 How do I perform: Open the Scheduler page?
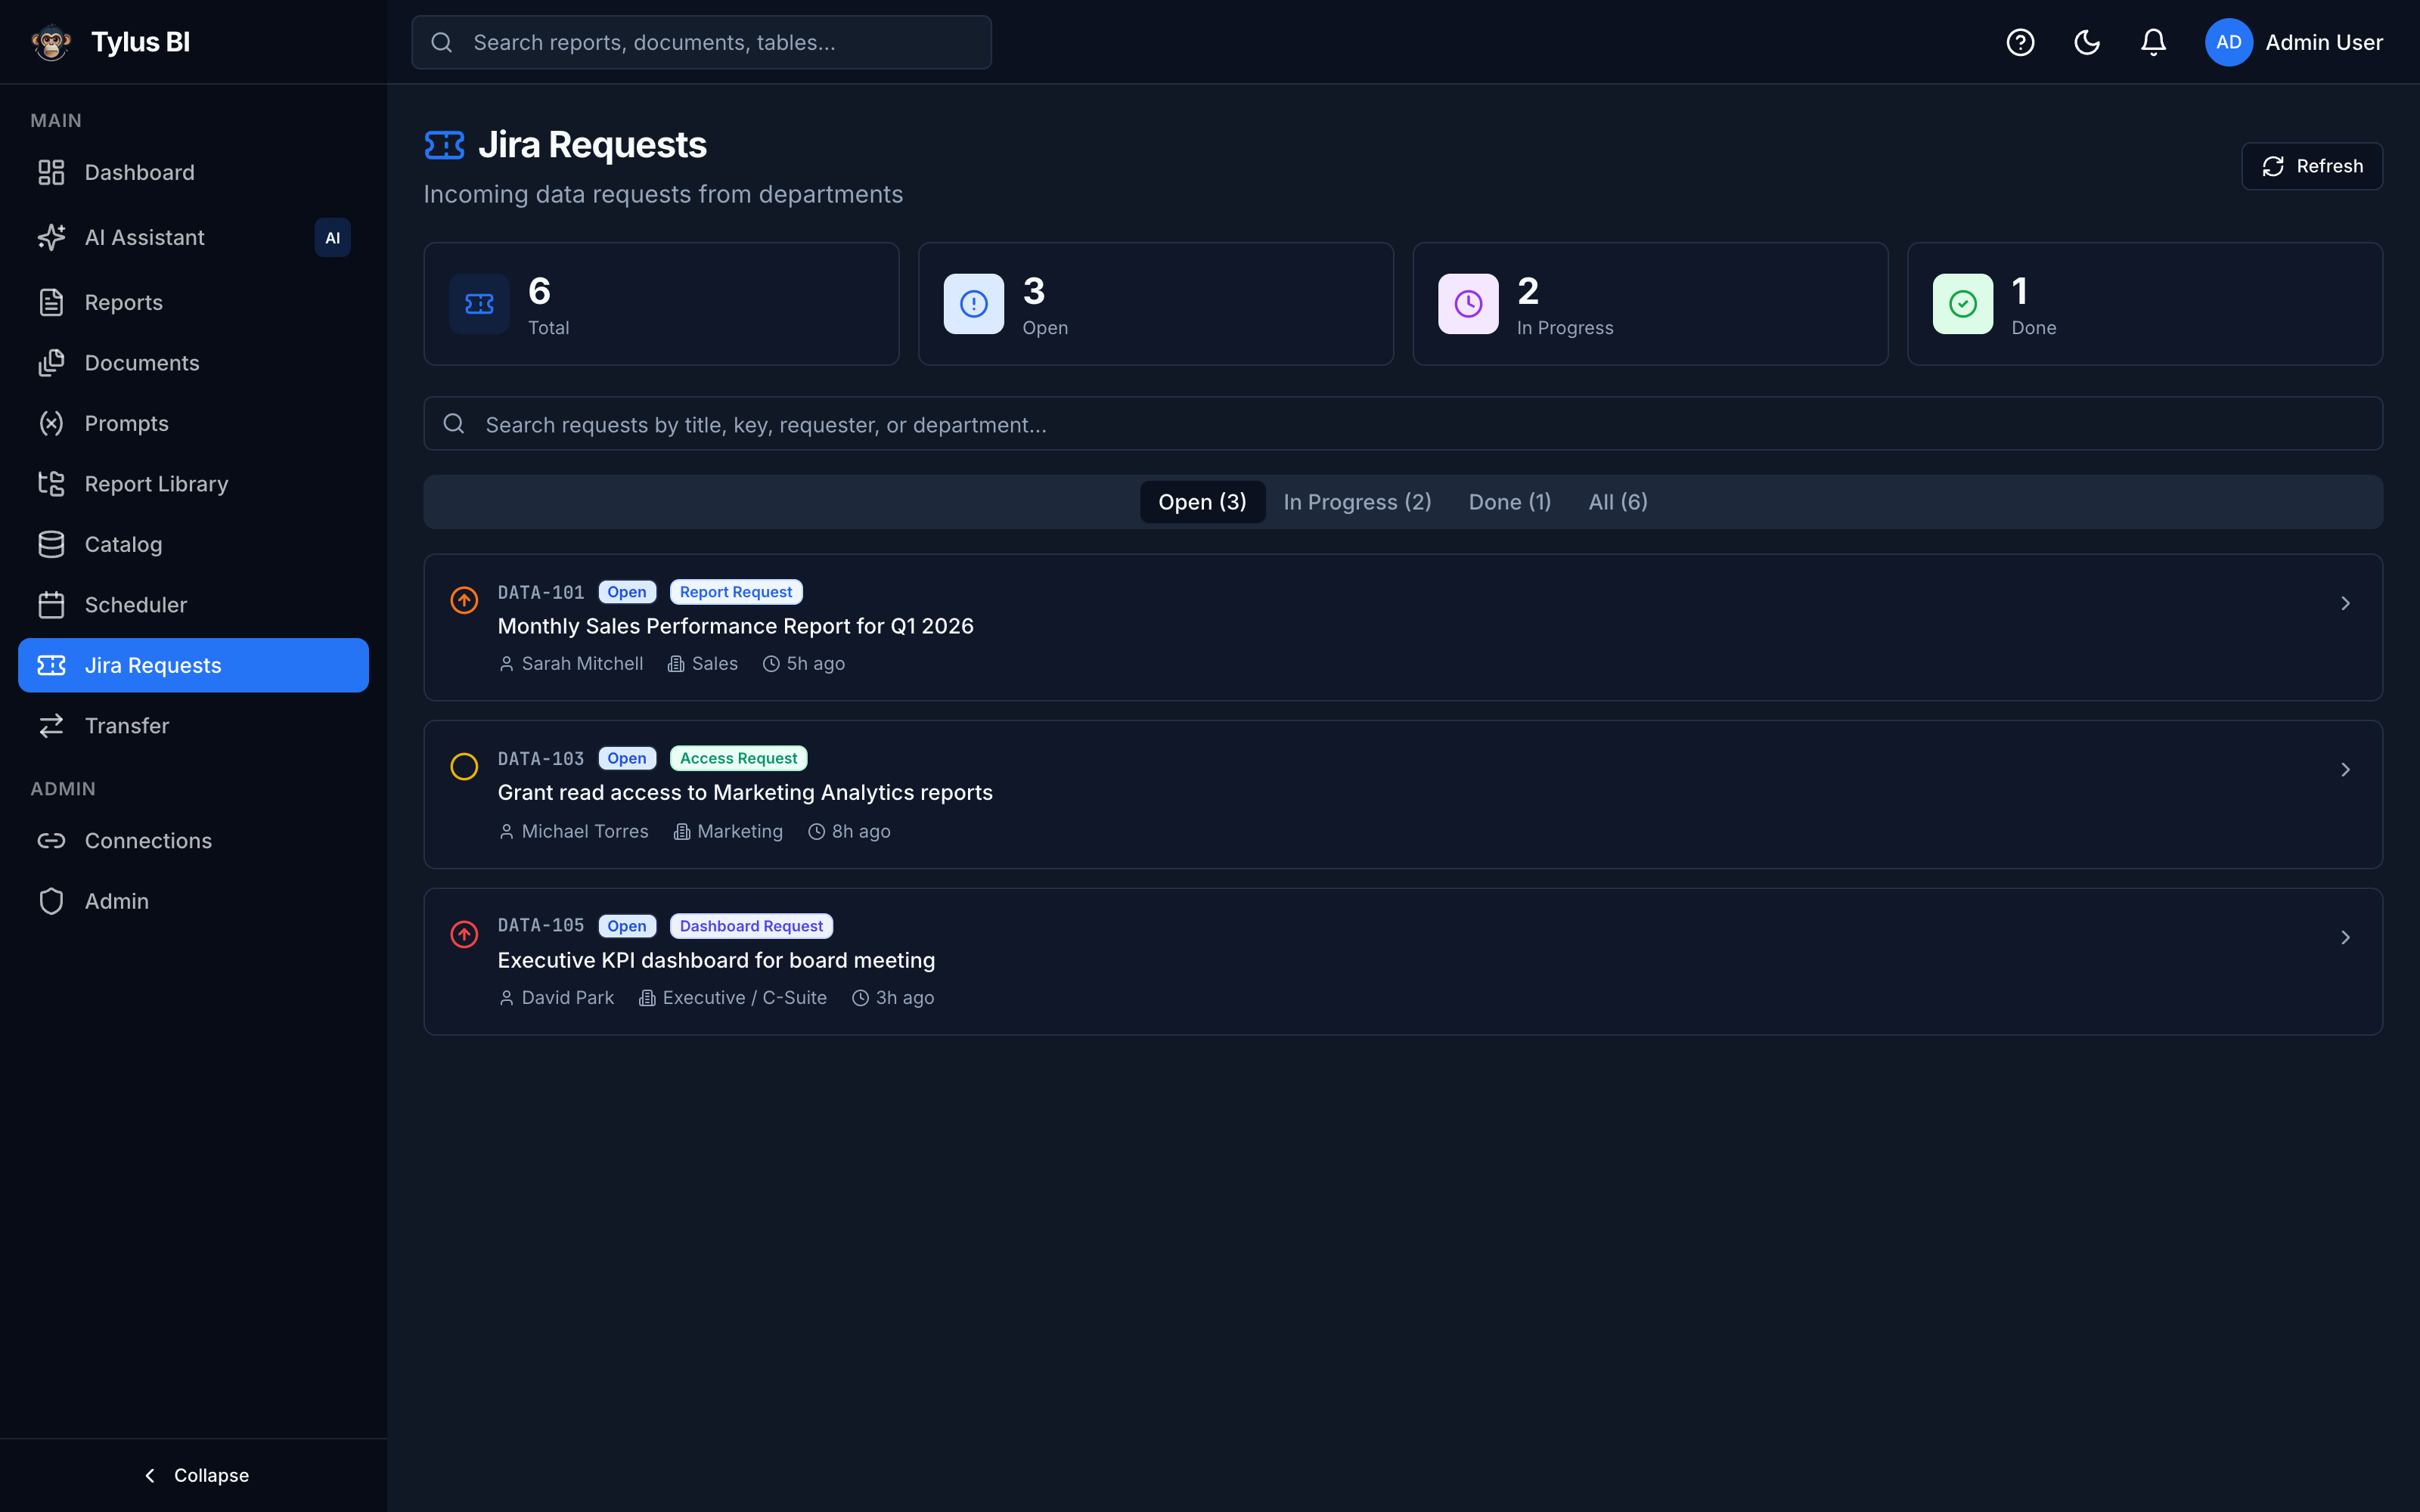193,605
